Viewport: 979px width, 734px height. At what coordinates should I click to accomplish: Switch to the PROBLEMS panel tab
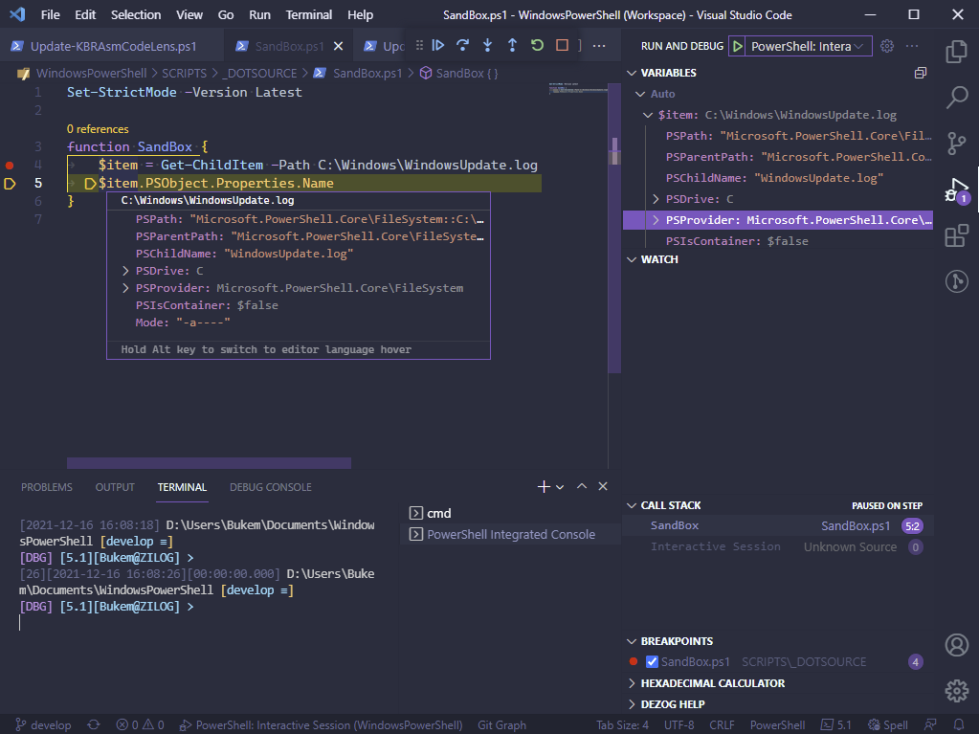[x=47, y=487]
